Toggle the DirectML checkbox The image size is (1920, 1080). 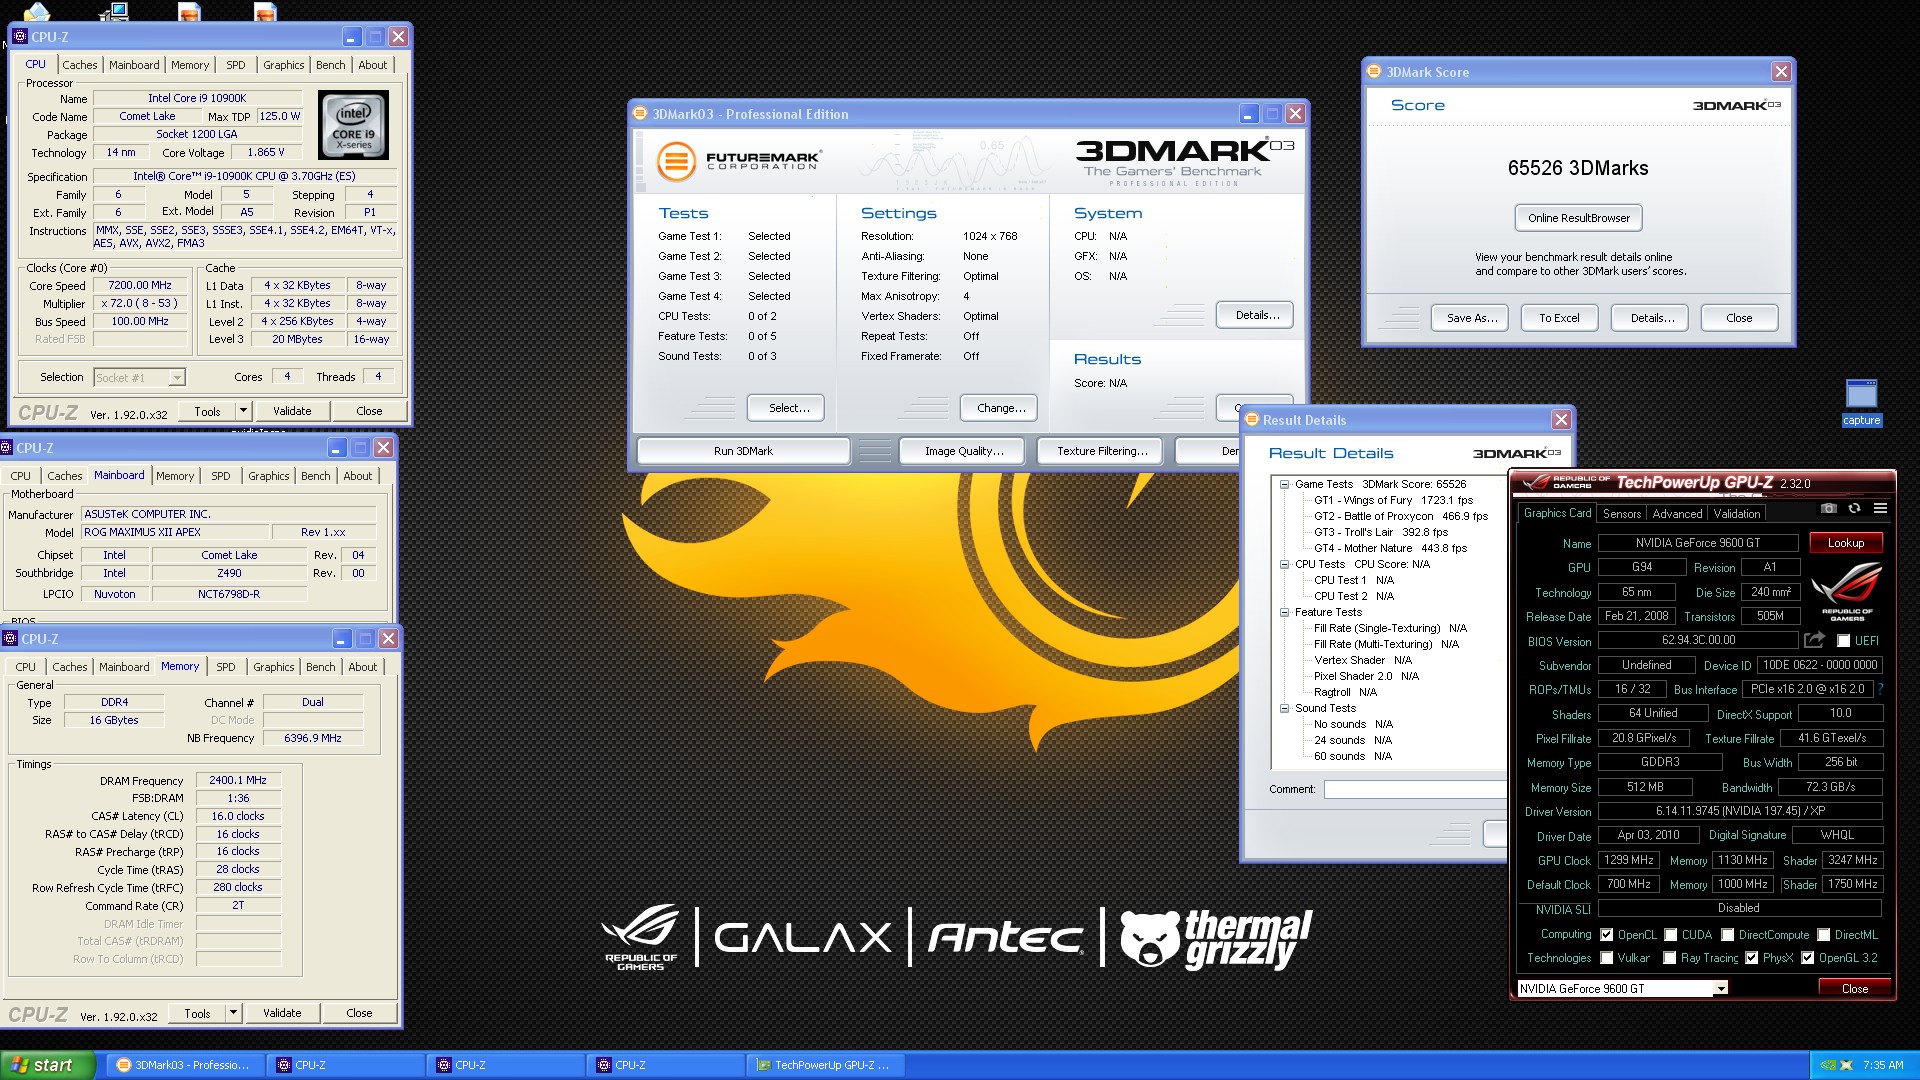tap(1823, 935)
